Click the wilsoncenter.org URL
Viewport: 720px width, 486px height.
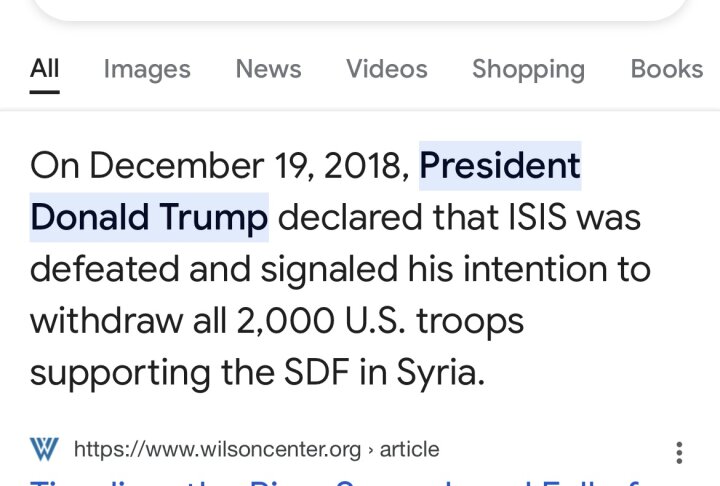point(217,449)
